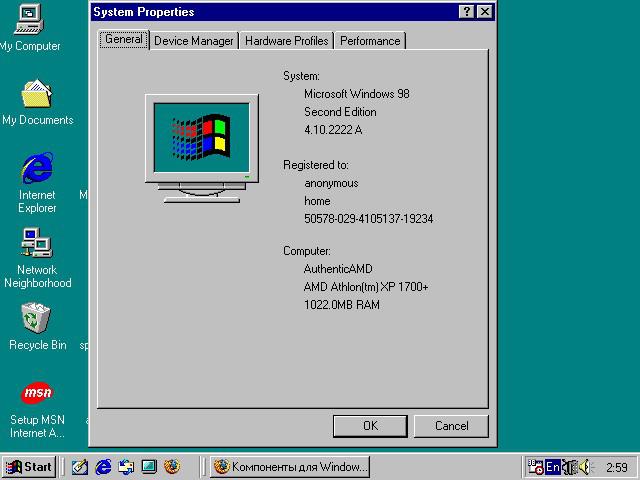Click the OK button
The width and height of the screenshot is (640, 480).
[x=370, y=426]
